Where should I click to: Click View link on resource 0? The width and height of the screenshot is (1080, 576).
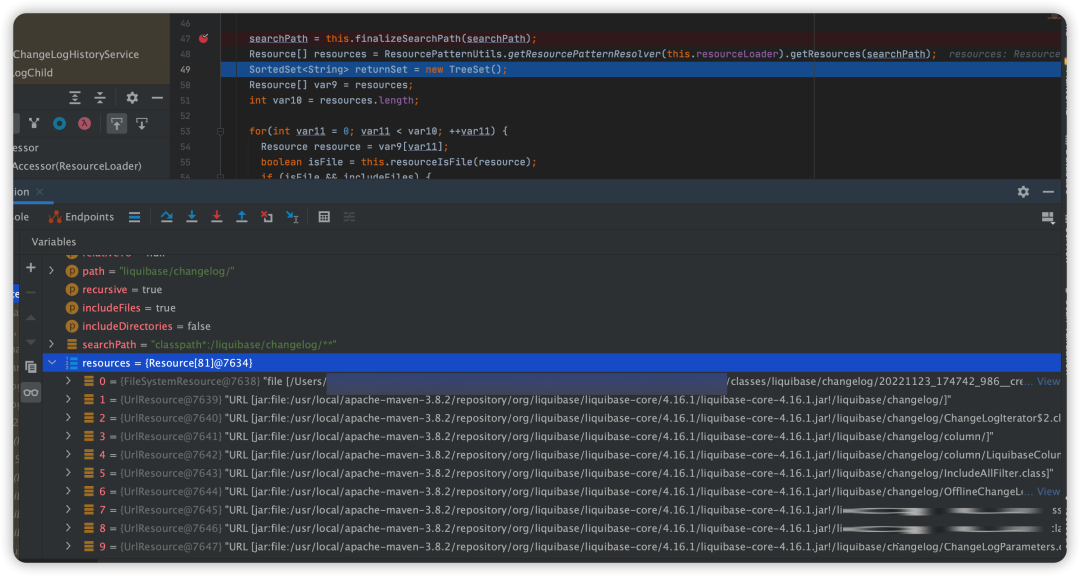coord(1048,382)
